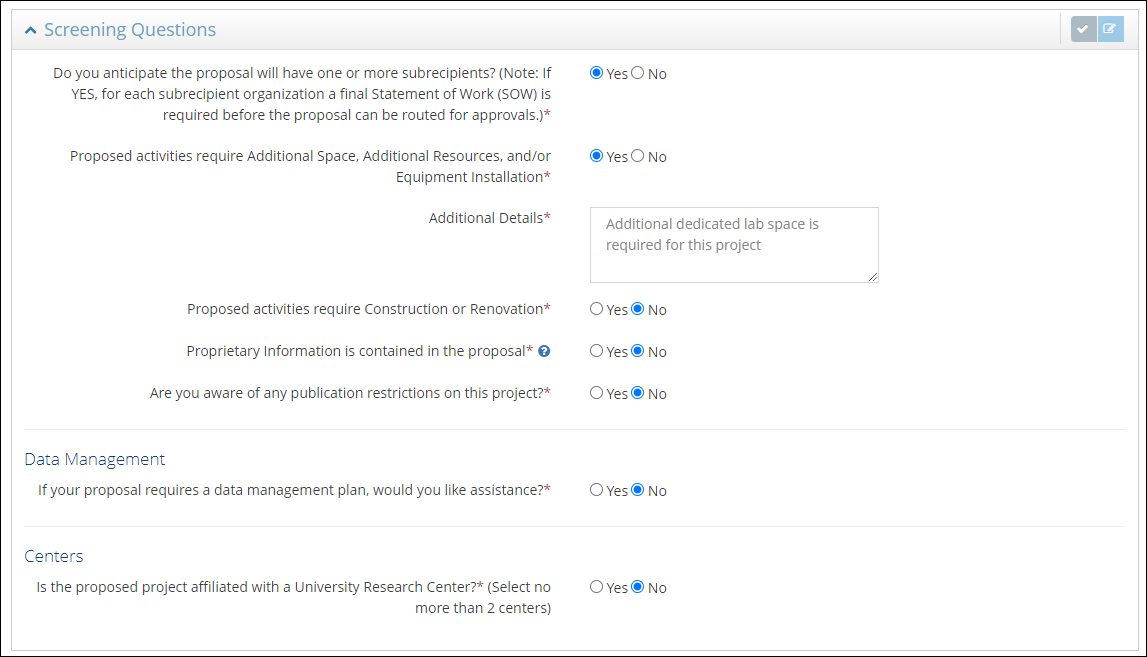This screenshot has height=657, width=1147.
Task: Select Yes for Additional Space requirement
Action: coord(597,156)
